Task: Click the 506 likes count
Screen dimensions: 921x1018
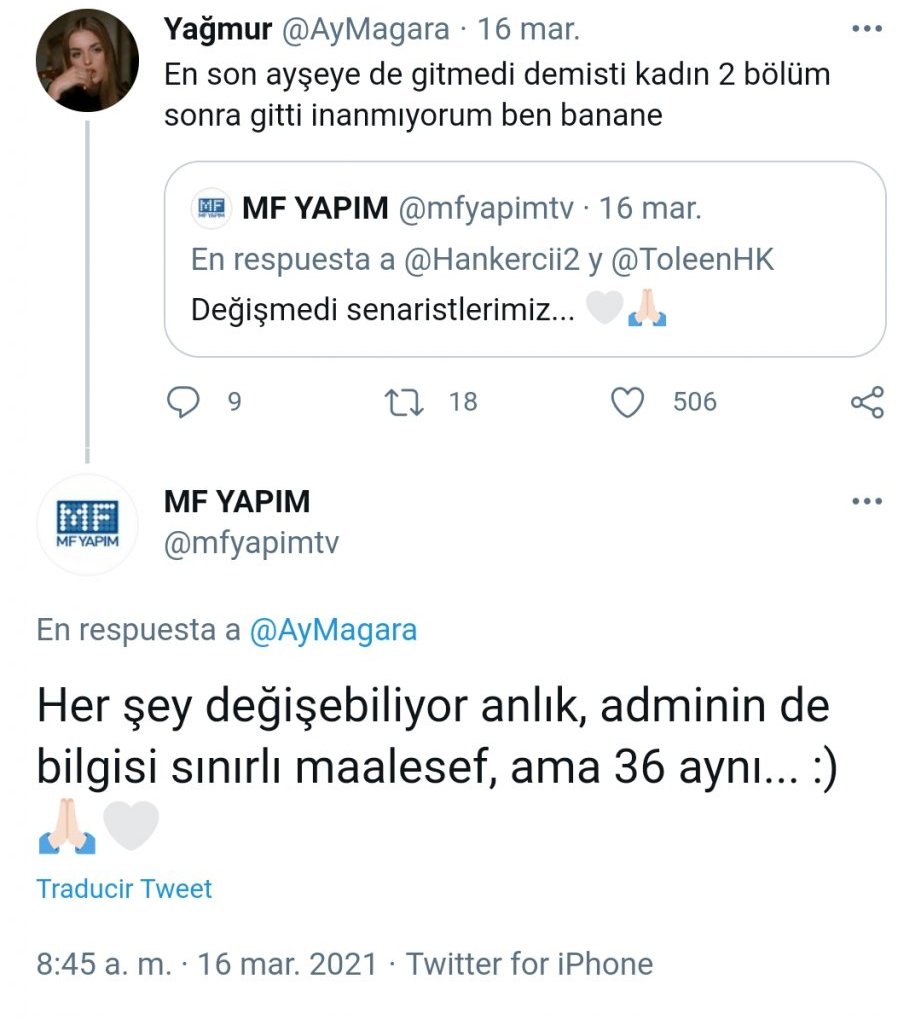Action: click(694, 402)
